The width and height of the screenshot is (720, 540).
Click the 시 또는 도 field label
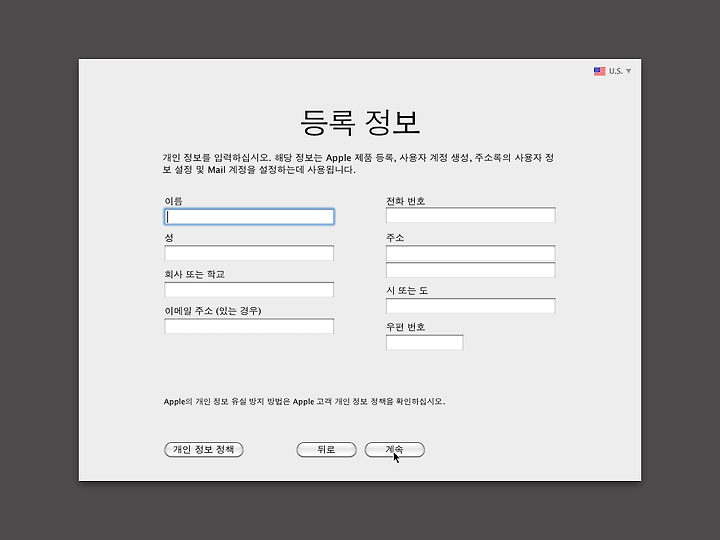(407, 291)
